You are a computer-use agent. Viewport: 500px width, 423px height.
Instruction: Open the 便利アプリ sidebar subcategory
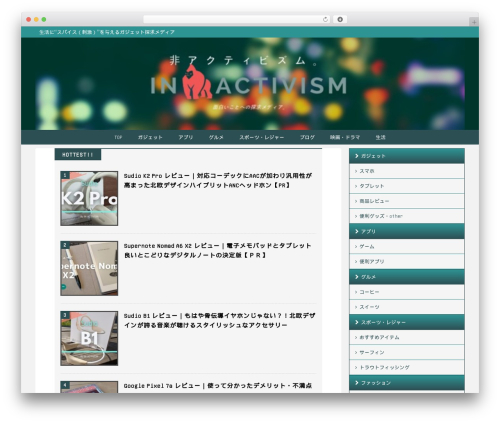tap(407, 261)
